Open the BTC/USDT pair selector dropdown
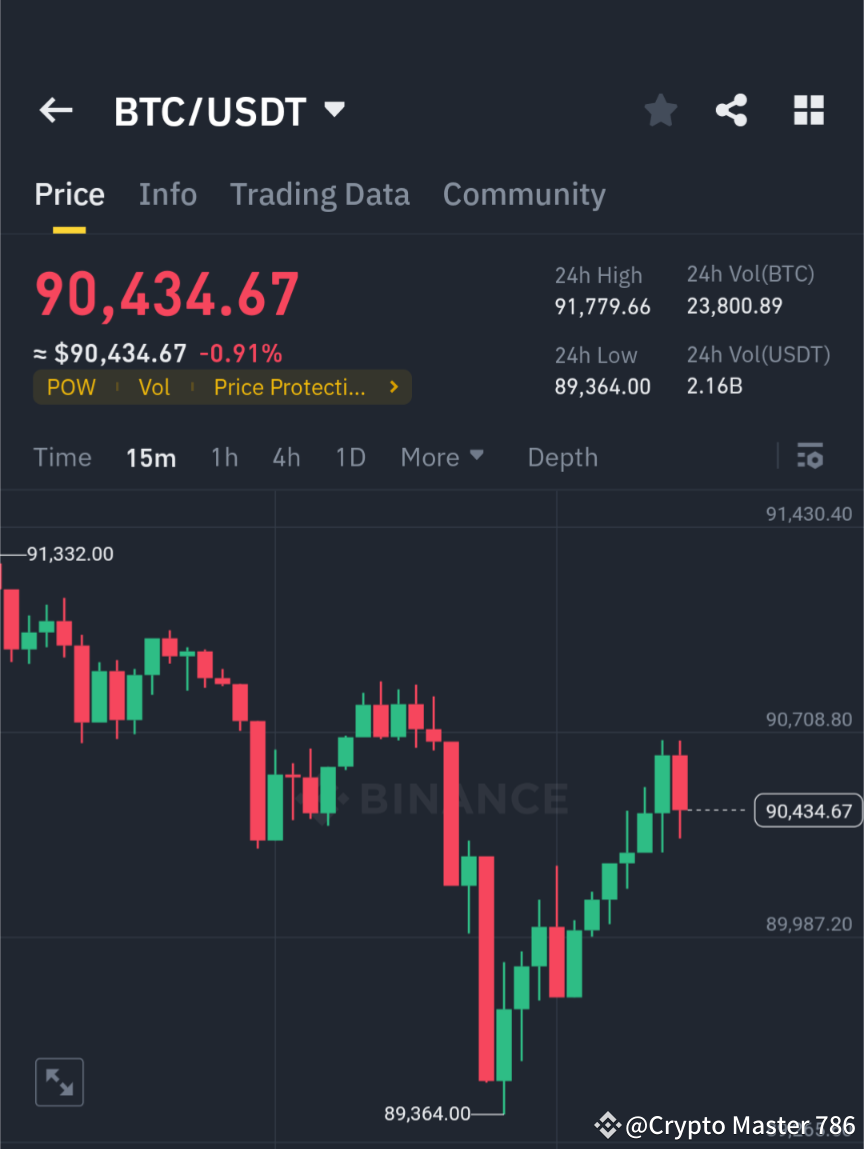864x1149 pixels. pos(334,110)
